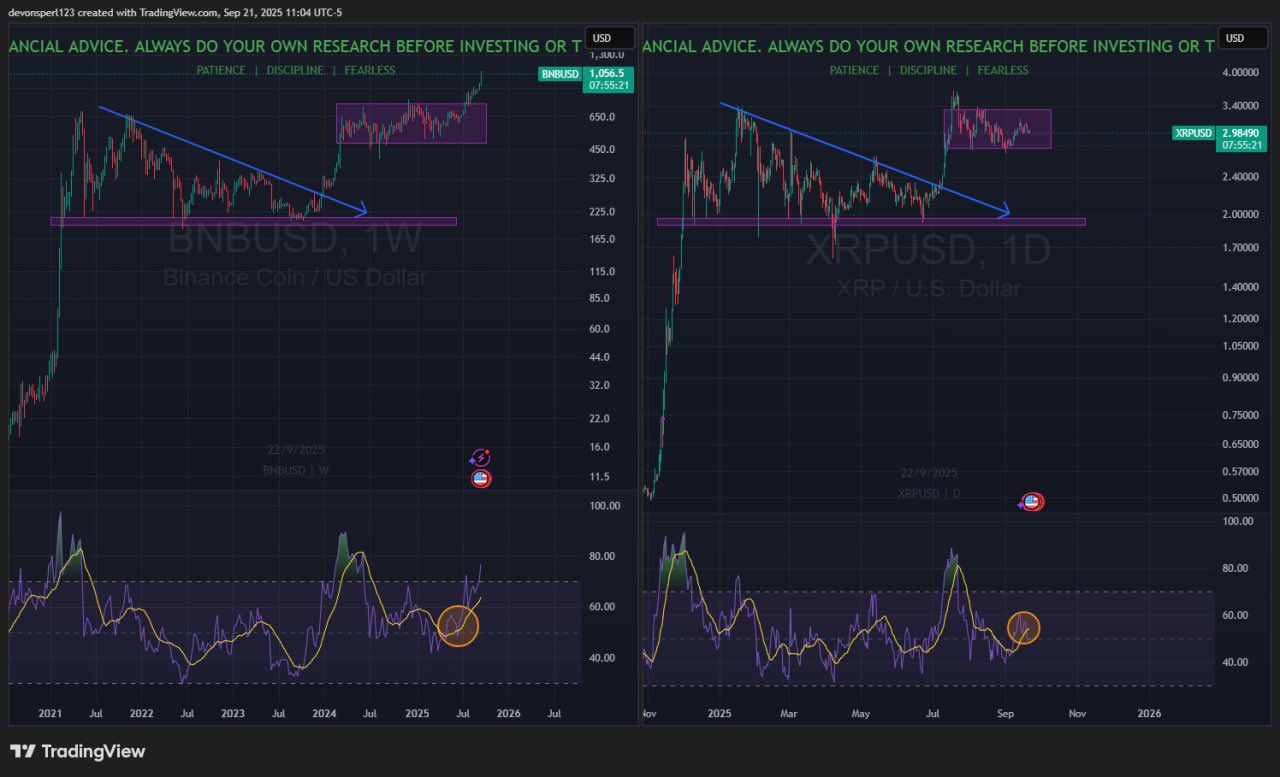Click the XRPUSD symbol price flag on the scale
Viewport: 1280px width, 777px height.
1192,132
